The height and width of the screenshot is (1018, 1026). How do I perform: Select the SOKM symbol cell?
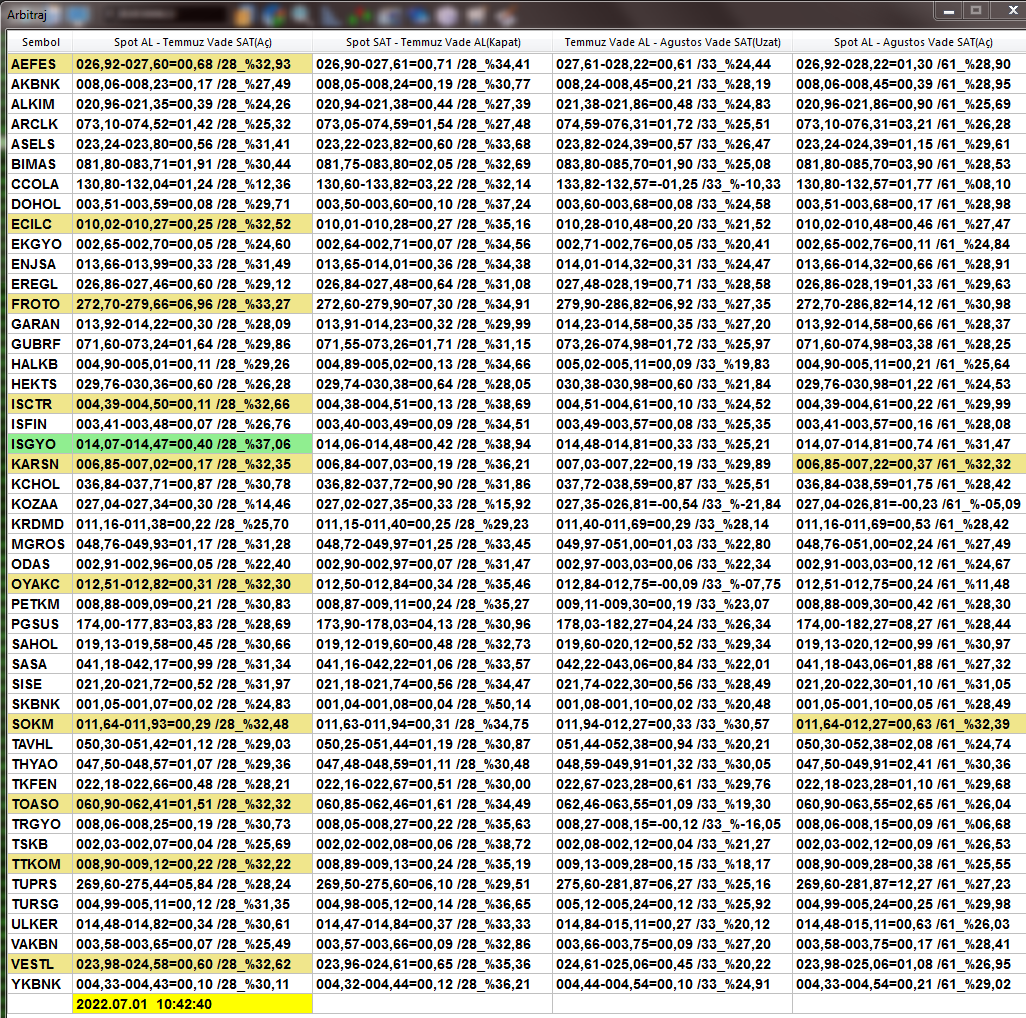click(x=40, y=724)
